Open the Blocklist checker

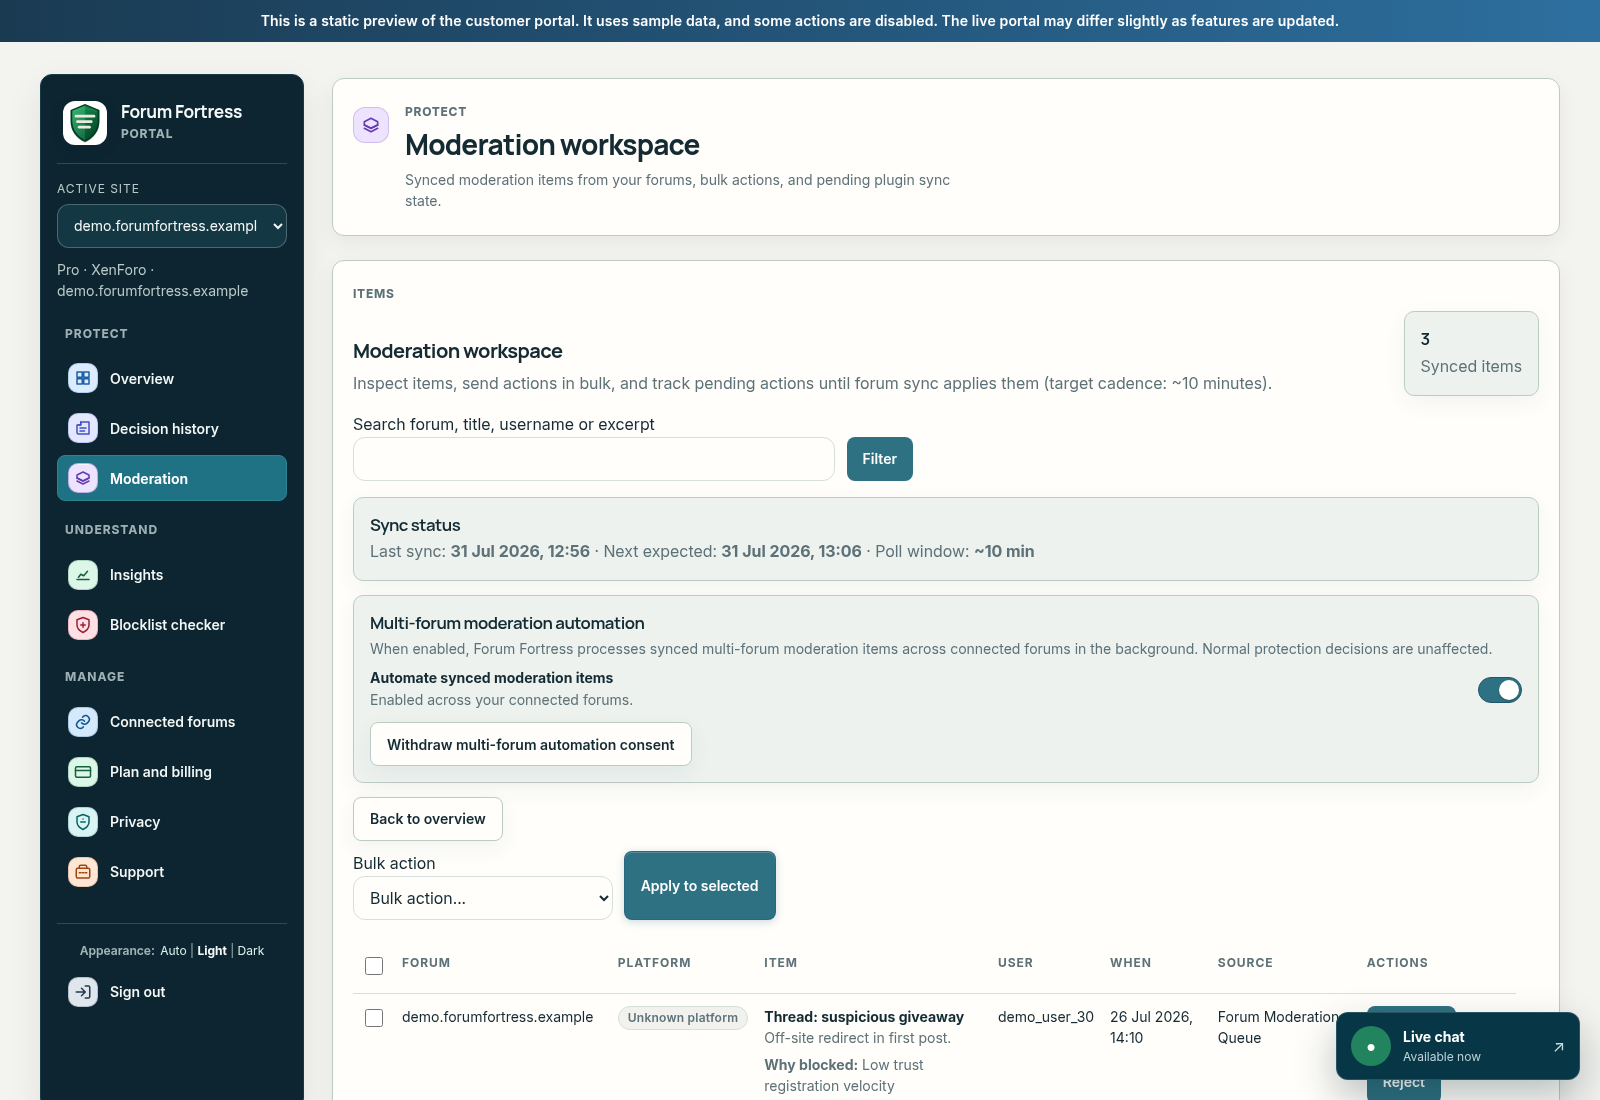pos(172,625)
